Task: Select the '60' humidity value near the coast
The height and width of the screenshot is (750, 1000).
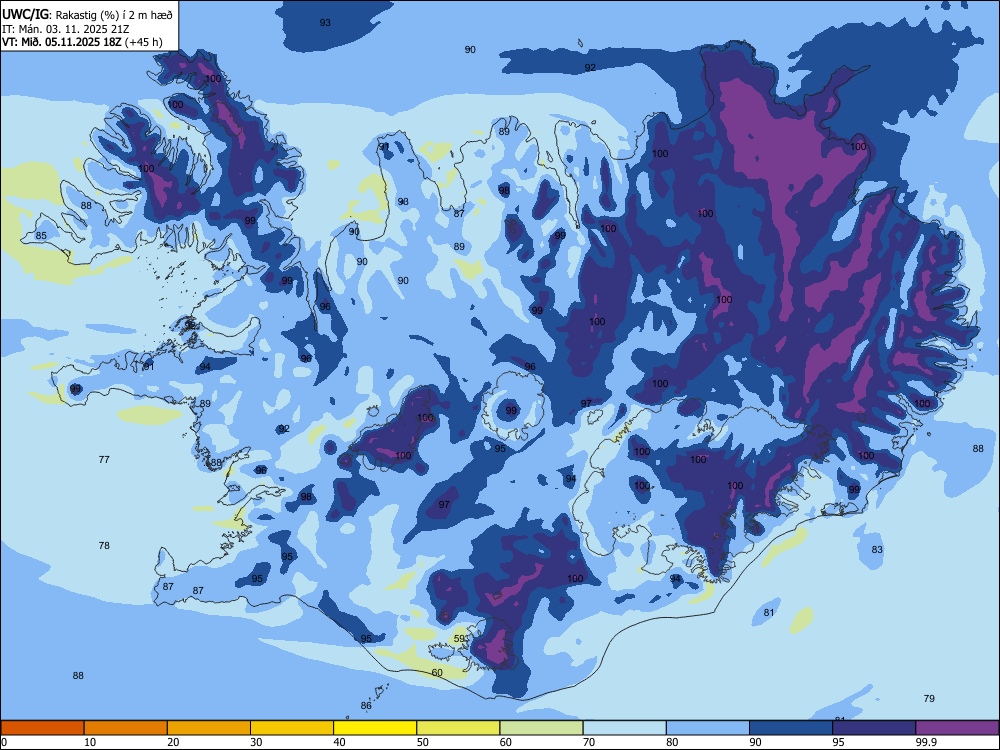Action: coord(437,672)
